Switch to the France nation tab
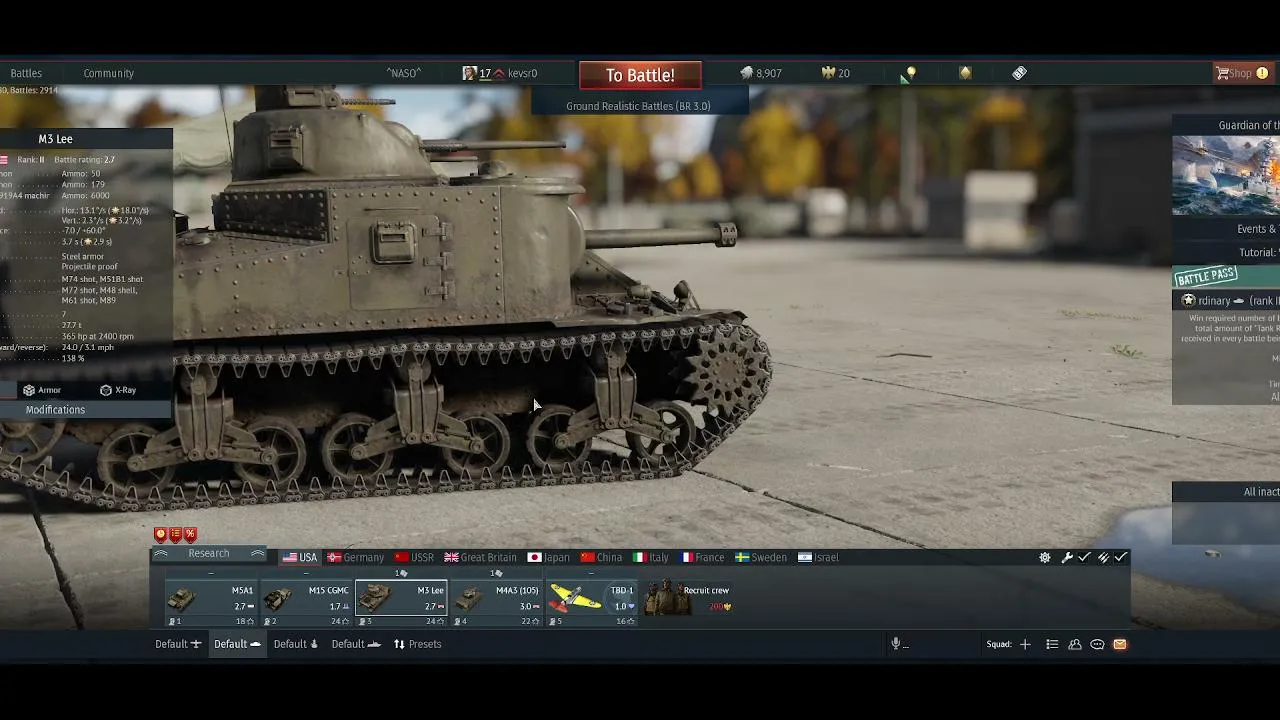The width and height of the screenshot is (1280, 720). pyautogui.click(x=702, y=557)
